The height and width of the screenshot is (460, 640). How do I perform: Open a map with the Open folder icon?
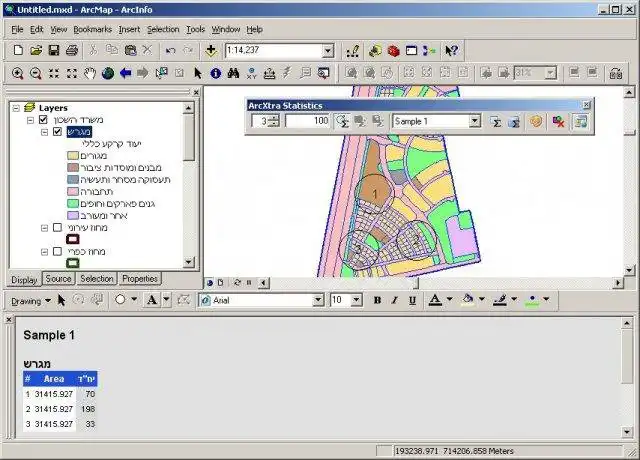[x=36, y=51]
